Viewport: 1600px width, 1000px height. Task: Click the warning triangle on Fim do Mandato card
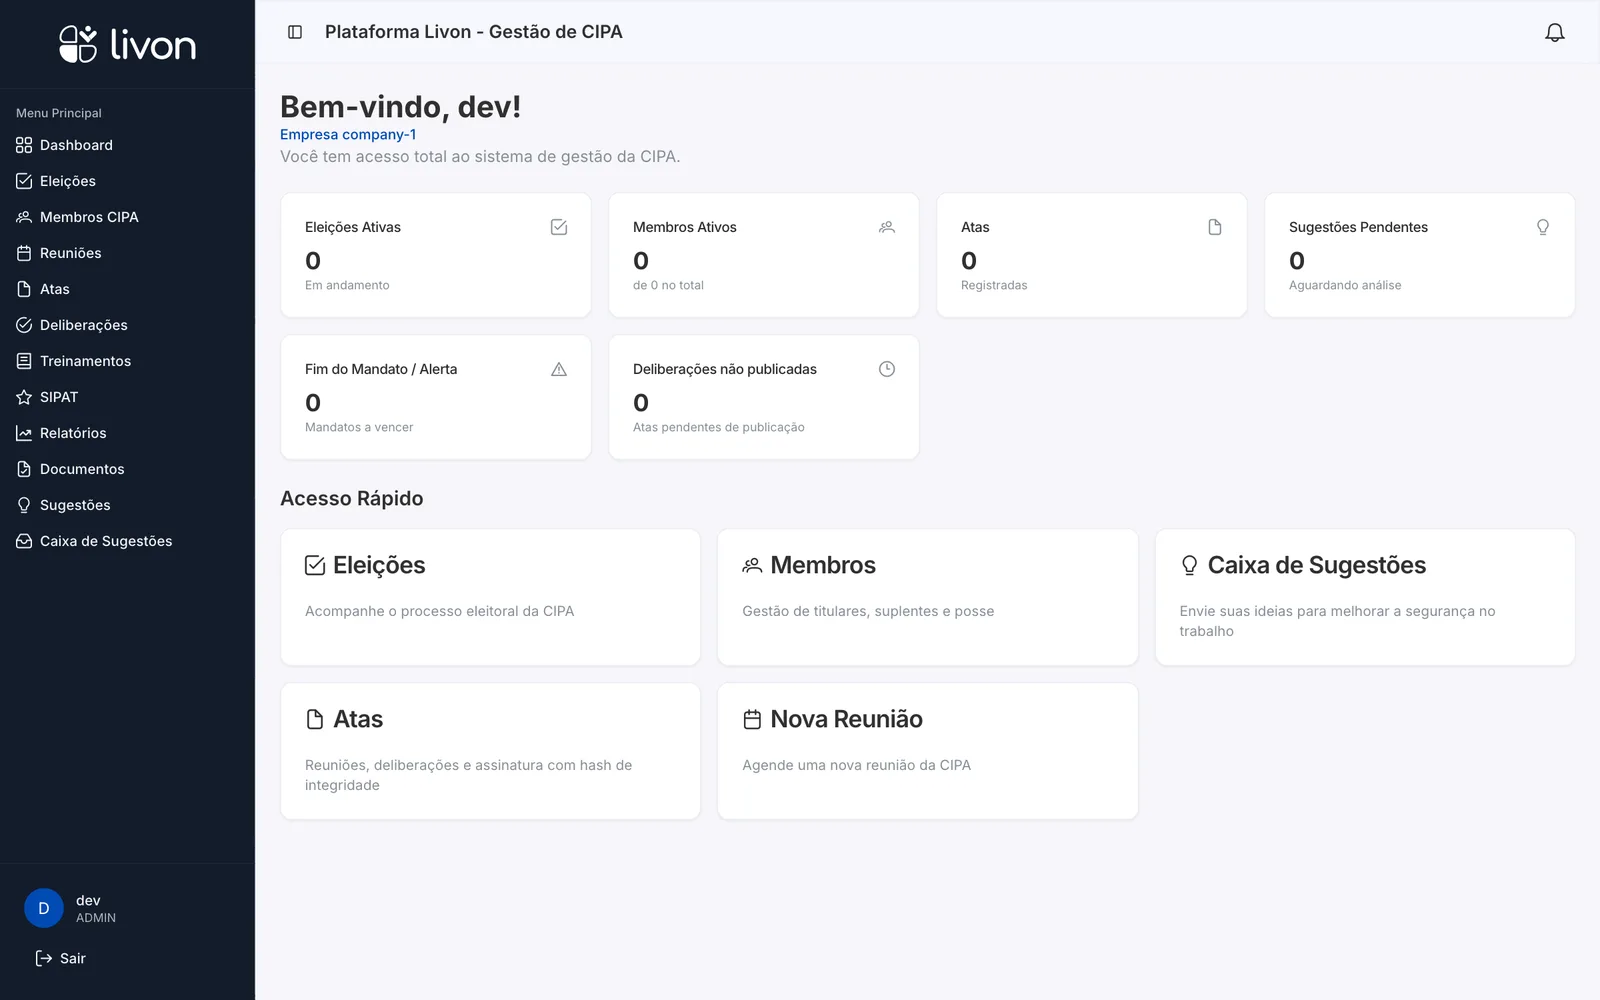[559, 369]
